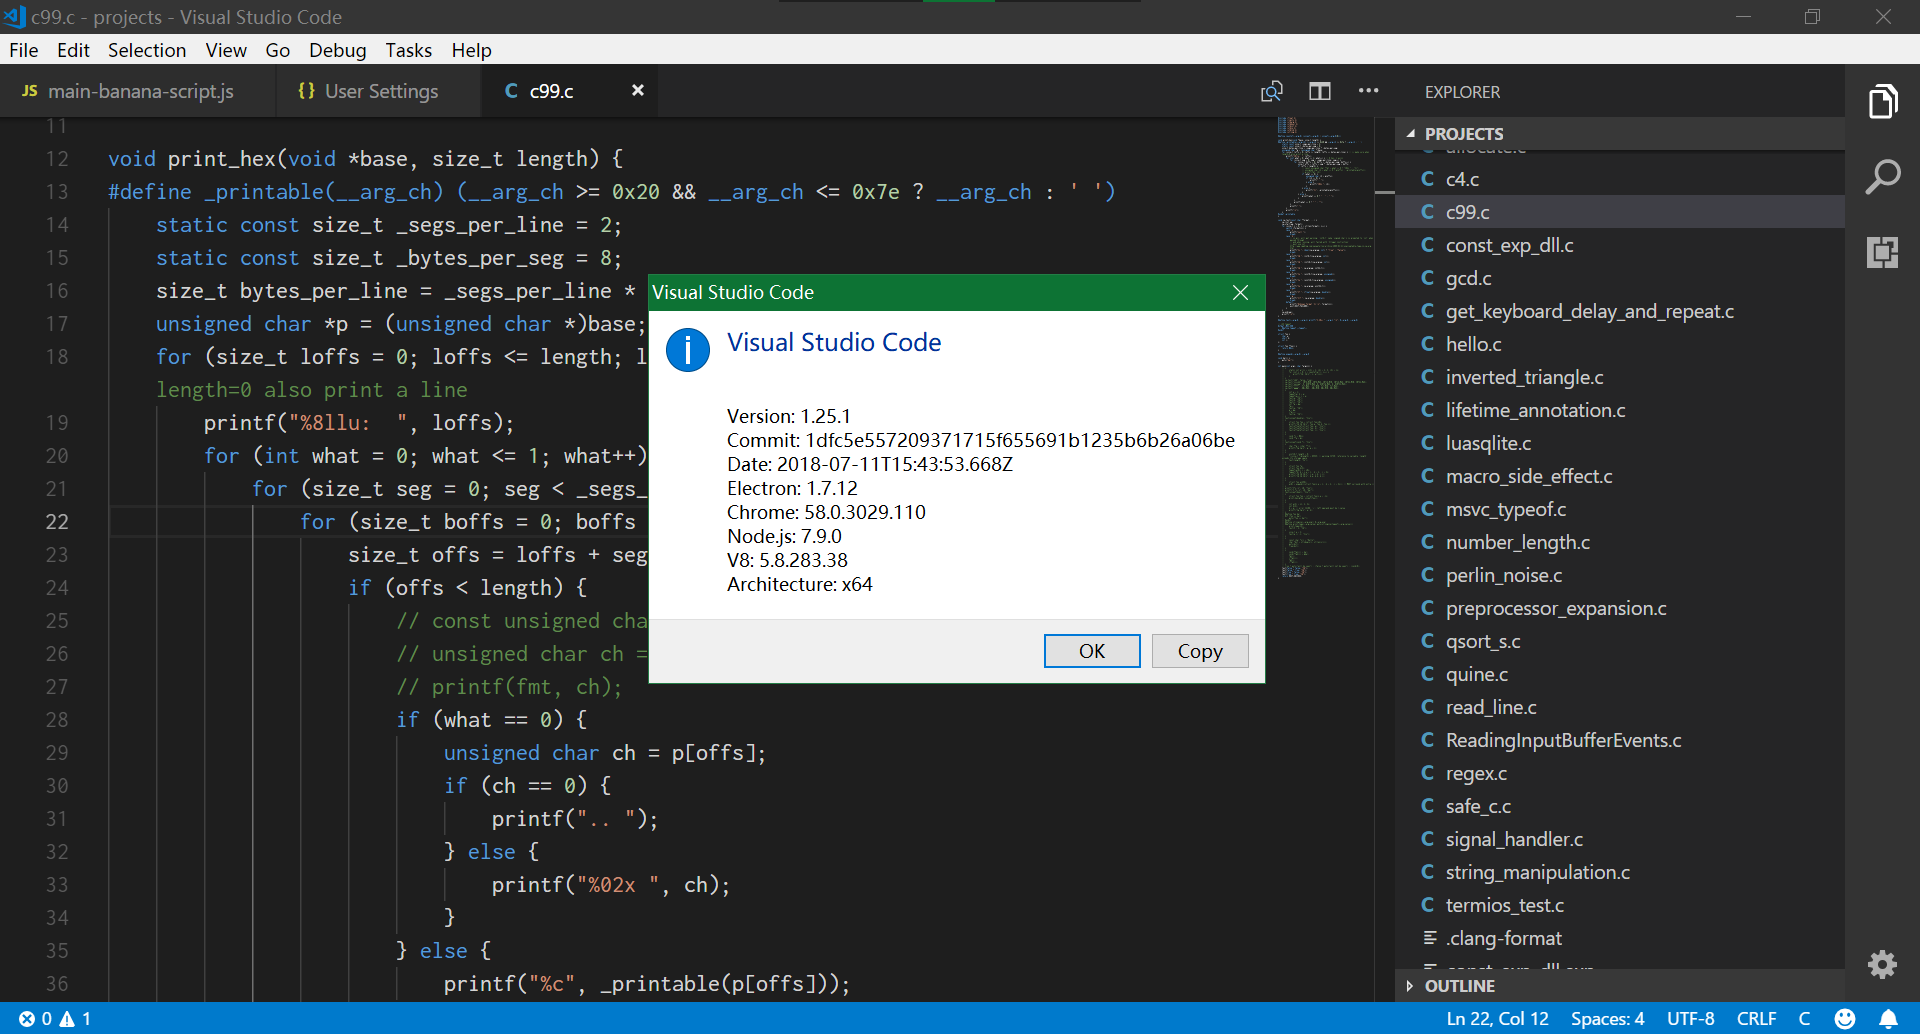
Task: Click the Show Opened Editors icon
Action: pos(1271,91)
